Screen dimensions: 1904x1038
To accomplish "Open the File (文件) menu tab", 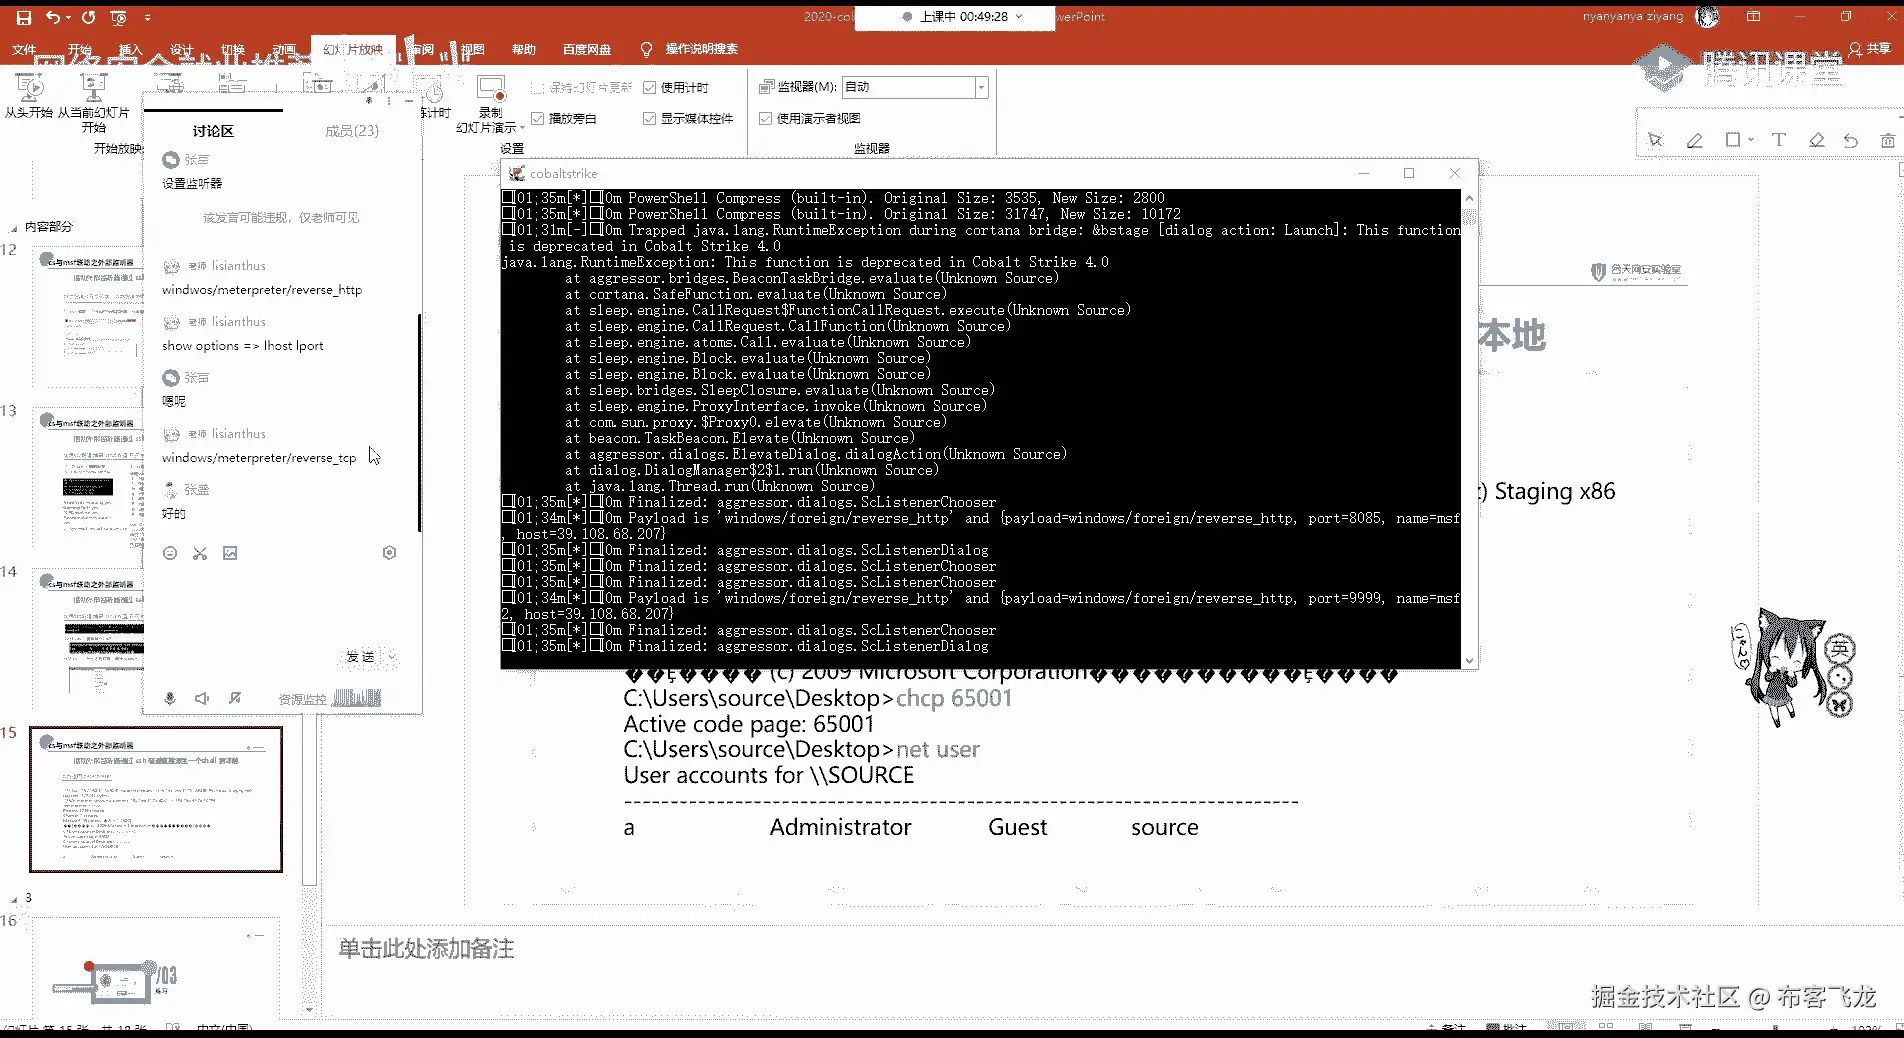I will (24, 49).
